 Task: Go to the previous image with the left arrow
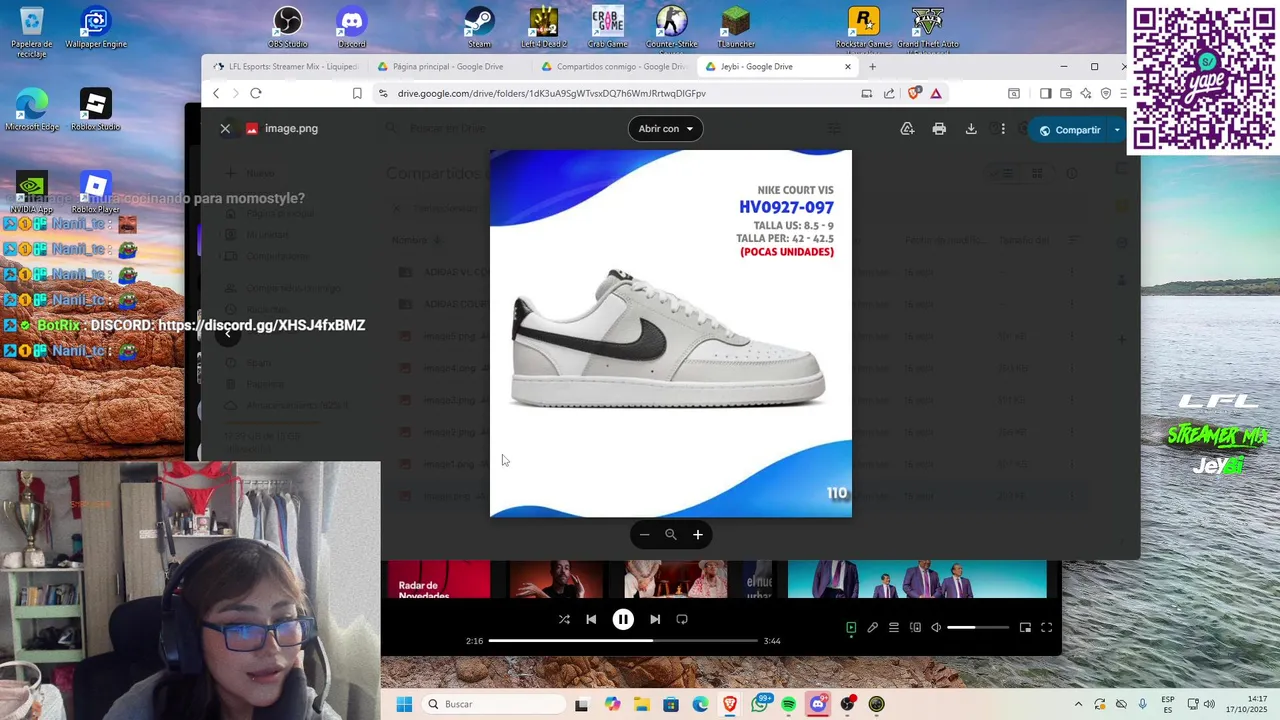pos(228,335)
